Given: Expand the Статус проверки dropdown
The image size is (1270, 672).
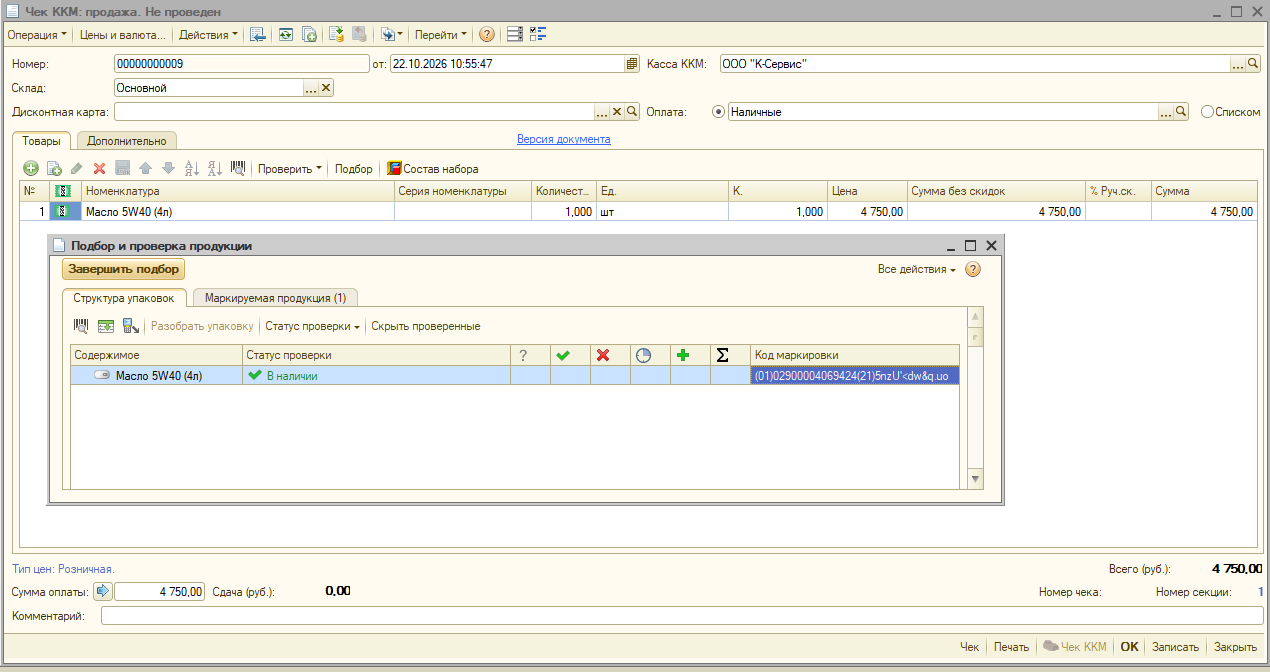Looking at the screenshot, I should coord(313,326).
